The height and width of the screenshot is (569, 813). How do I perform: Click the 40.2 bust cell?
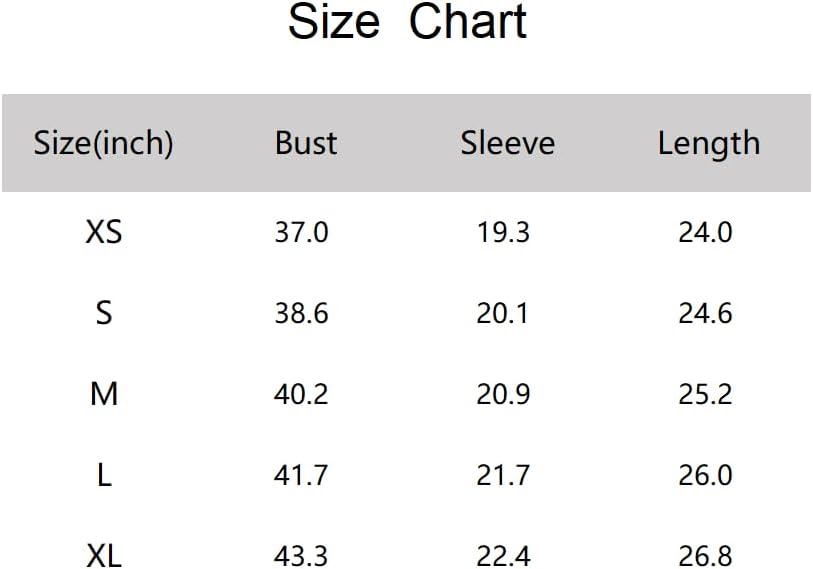coord(301,394)
